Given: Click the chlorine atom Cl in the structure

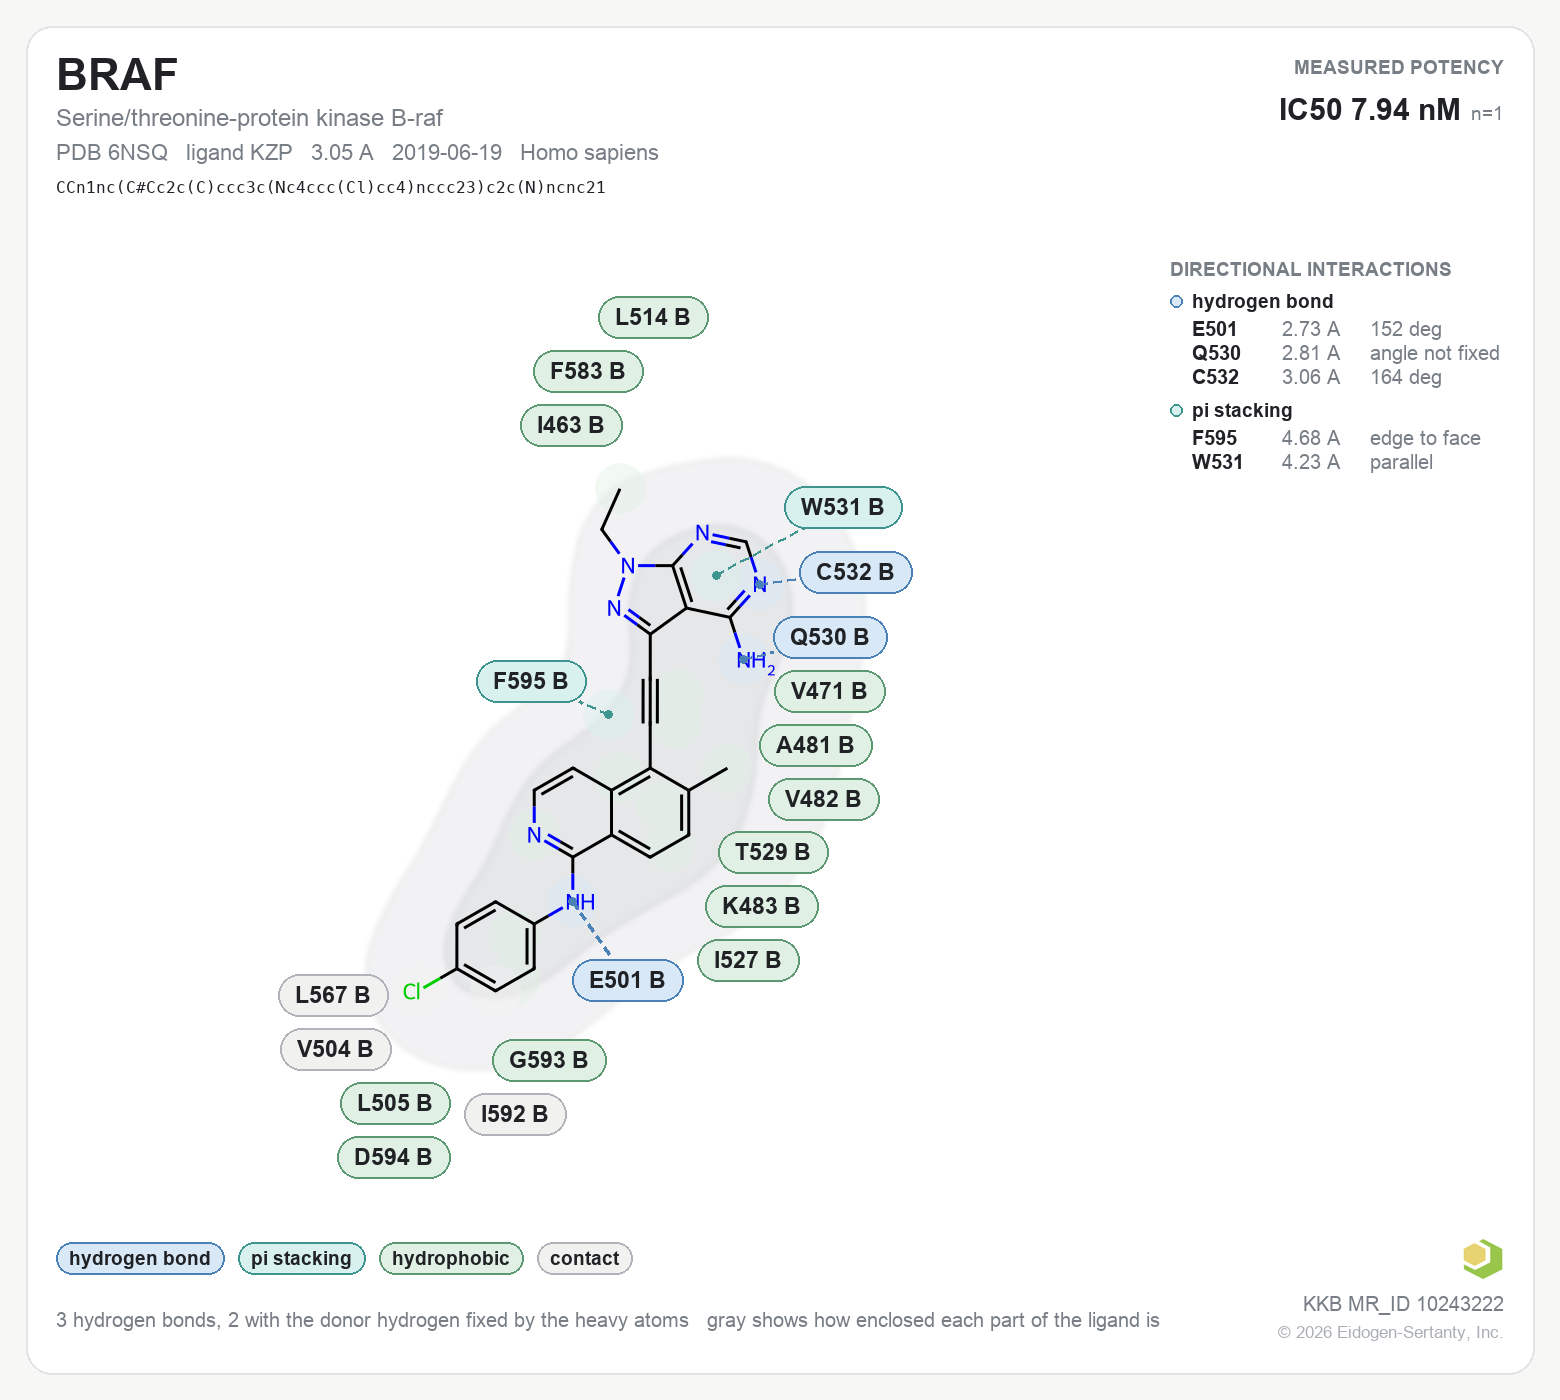Looking at the screenshot, I should (411, 992).
